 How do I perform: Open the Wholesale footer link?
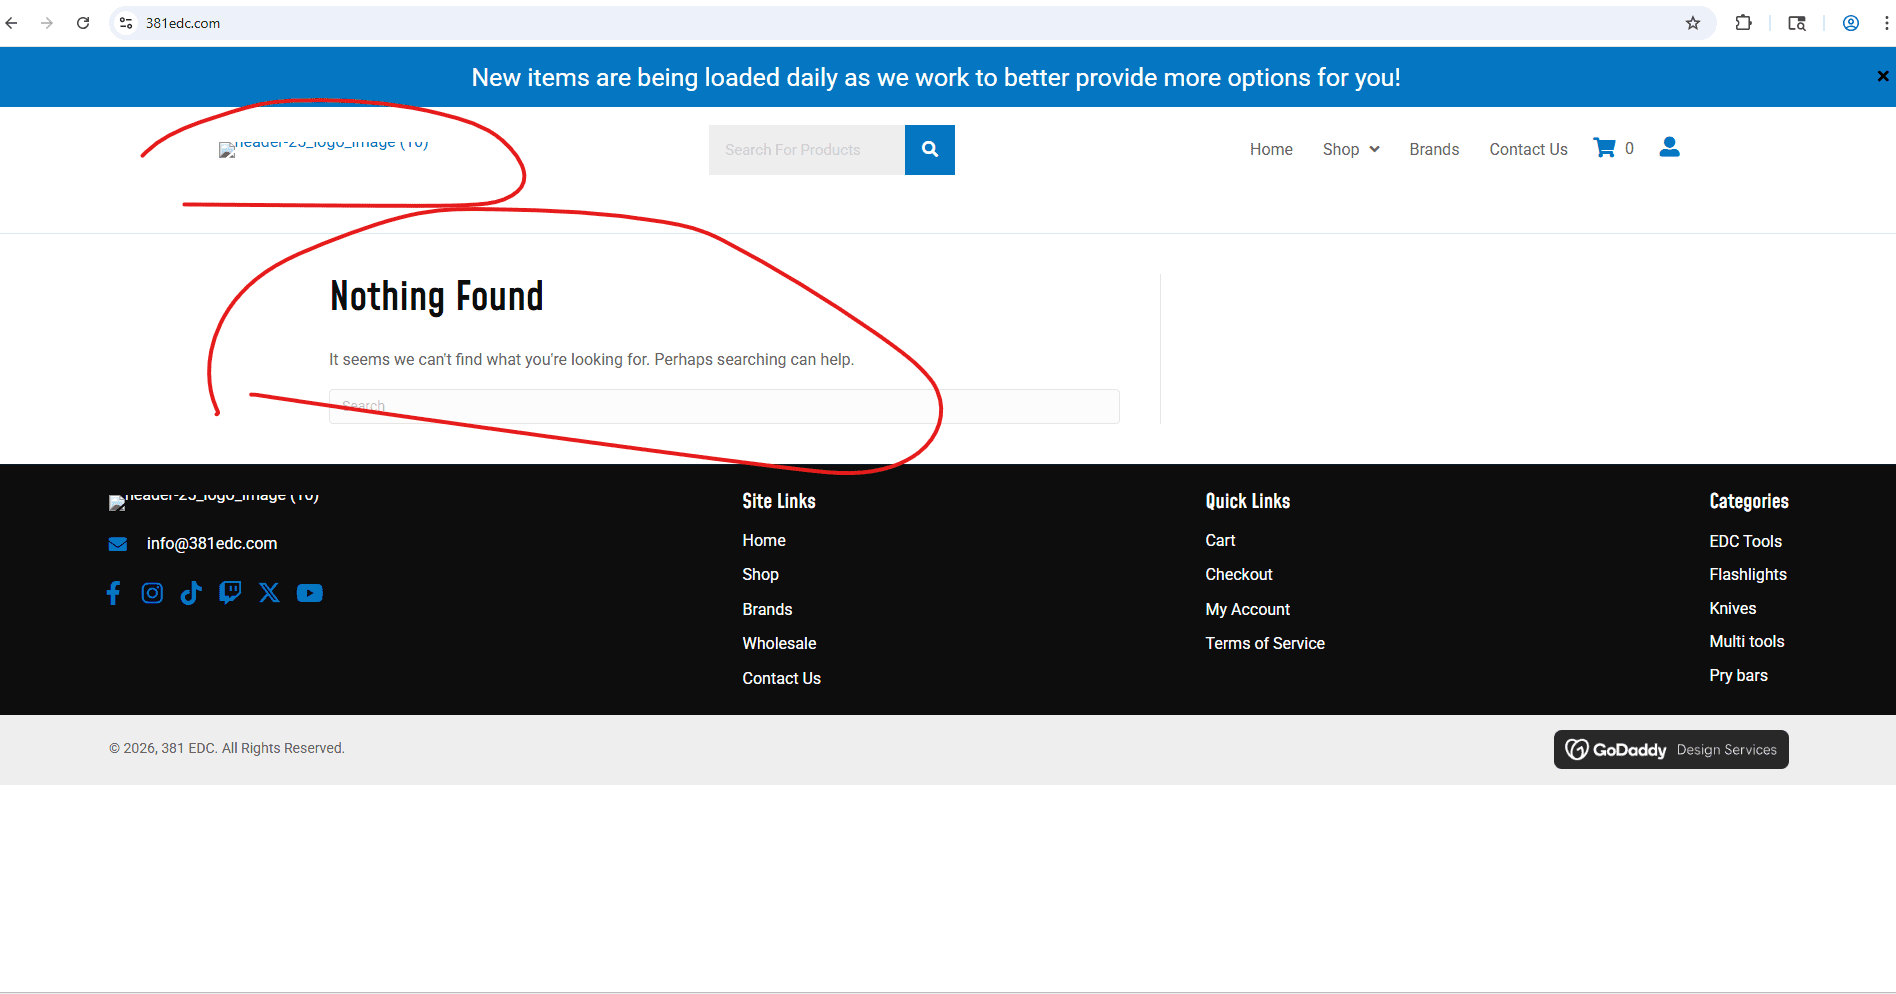click(x=779, y=643)
